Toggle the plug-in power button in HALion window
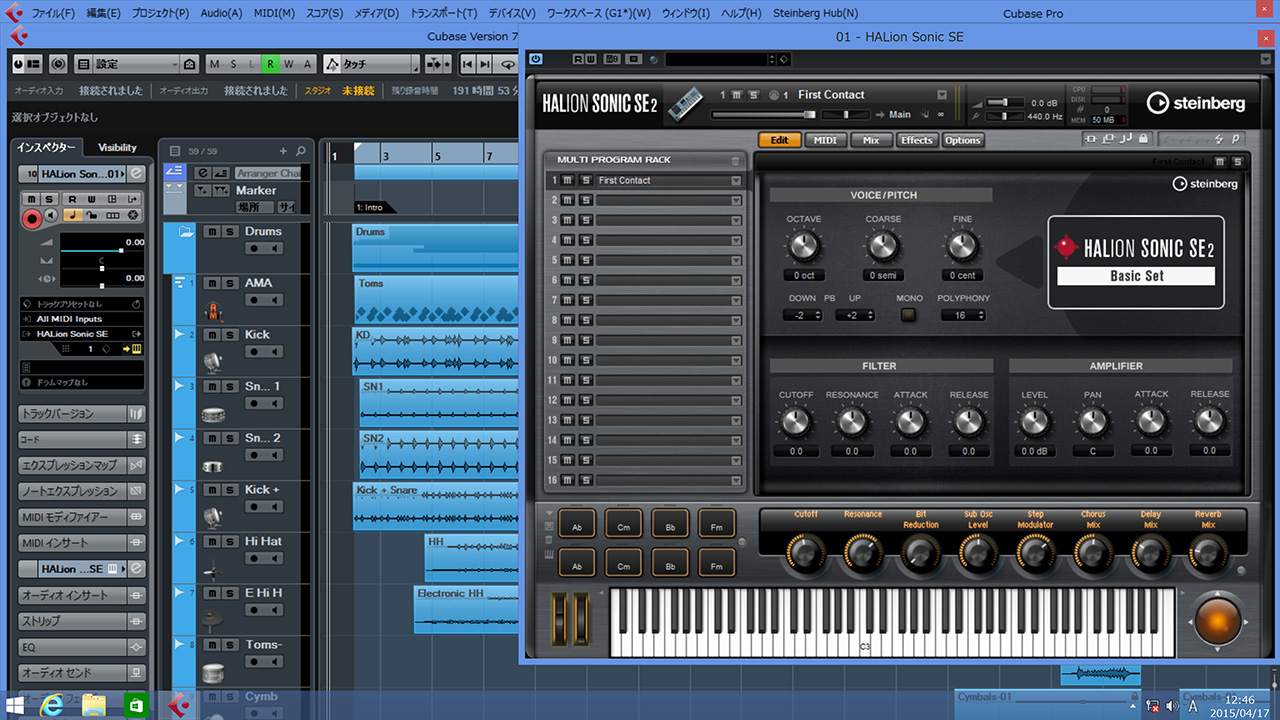 click(536, 59)
